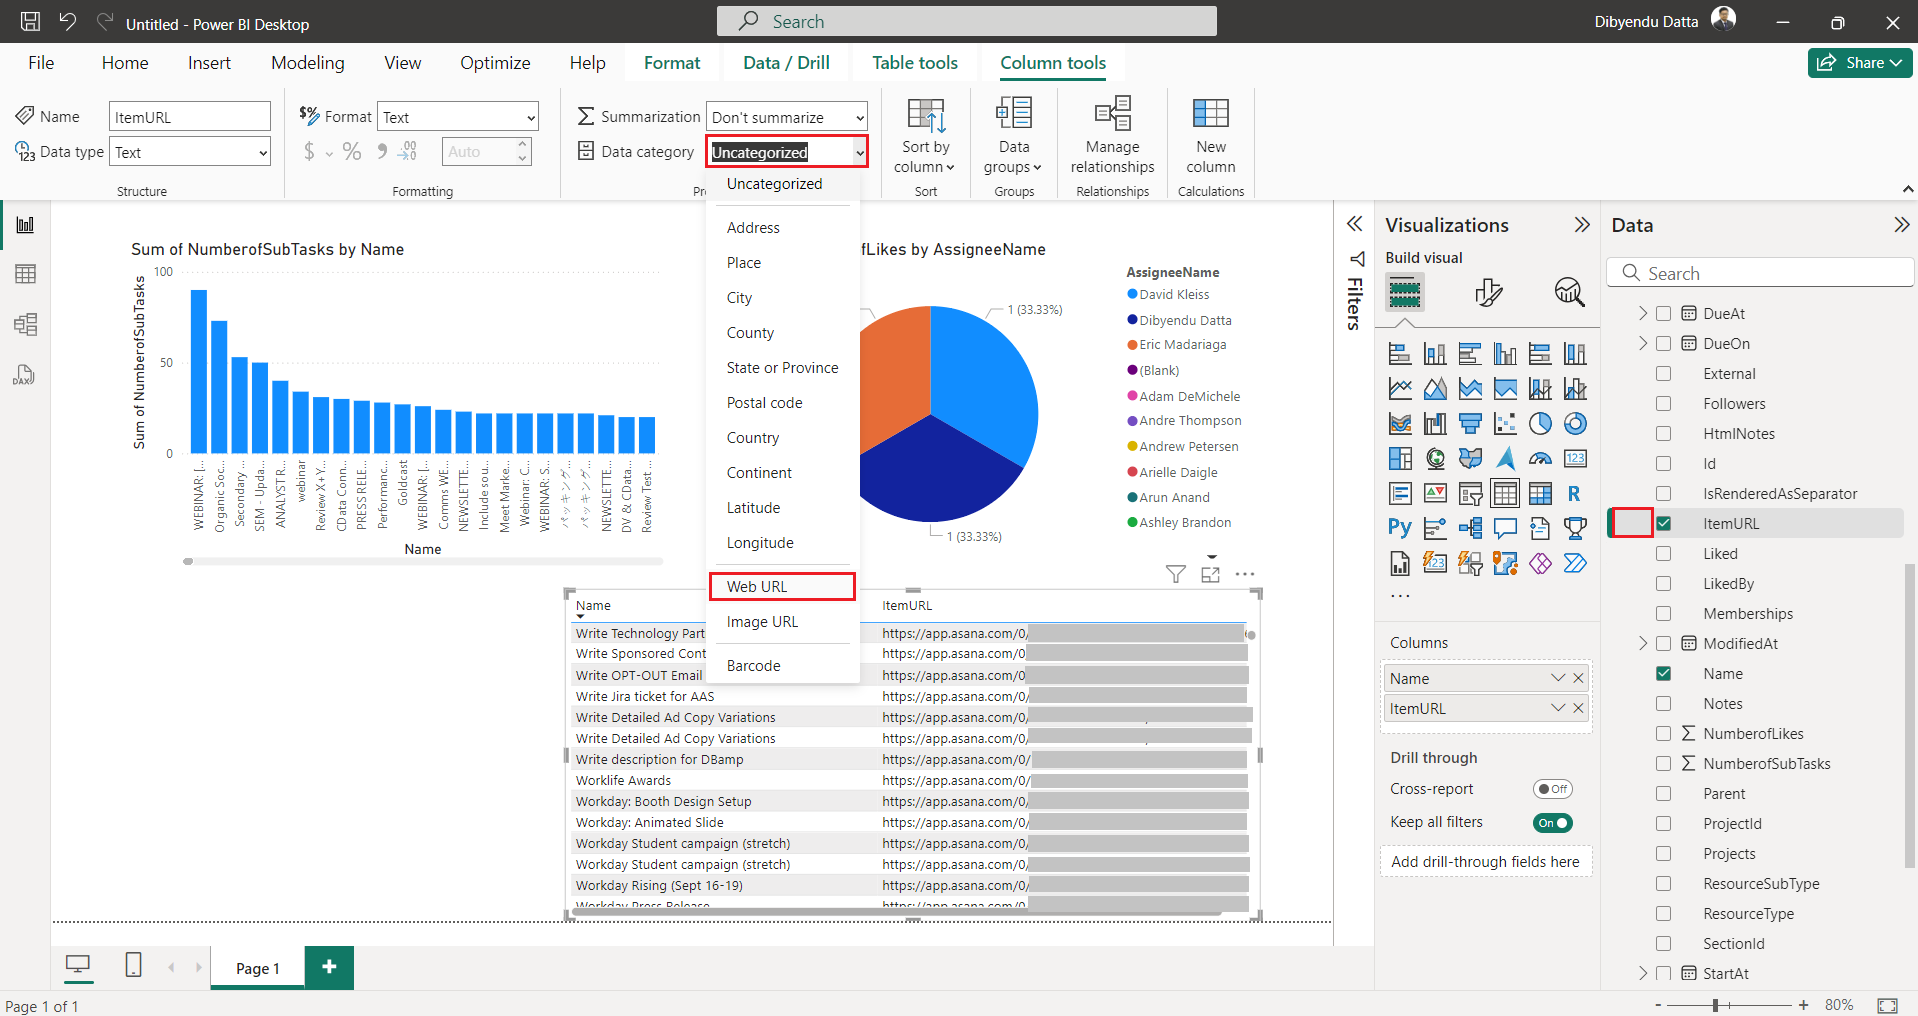Viewport: 1918px width, 1016px height.
Task: Click the Sort by column icon
Action: (x=925, y=116)
